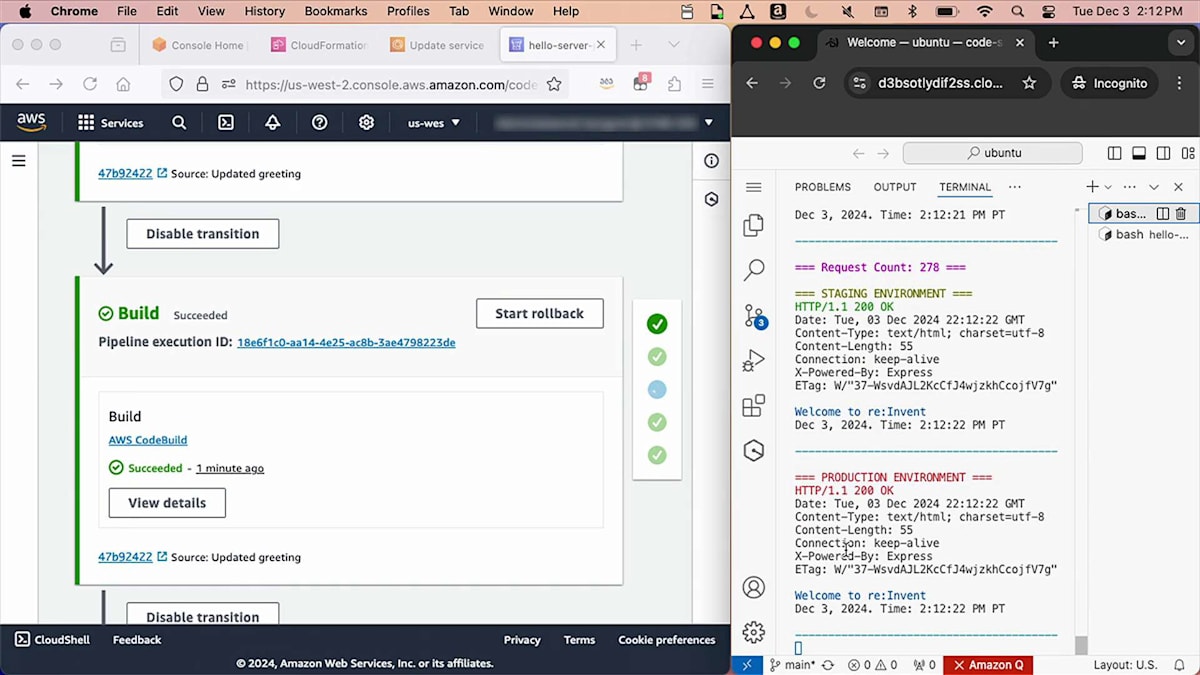
Task: Kill the bash terminal with trash icon
Action: [1181, 213]
